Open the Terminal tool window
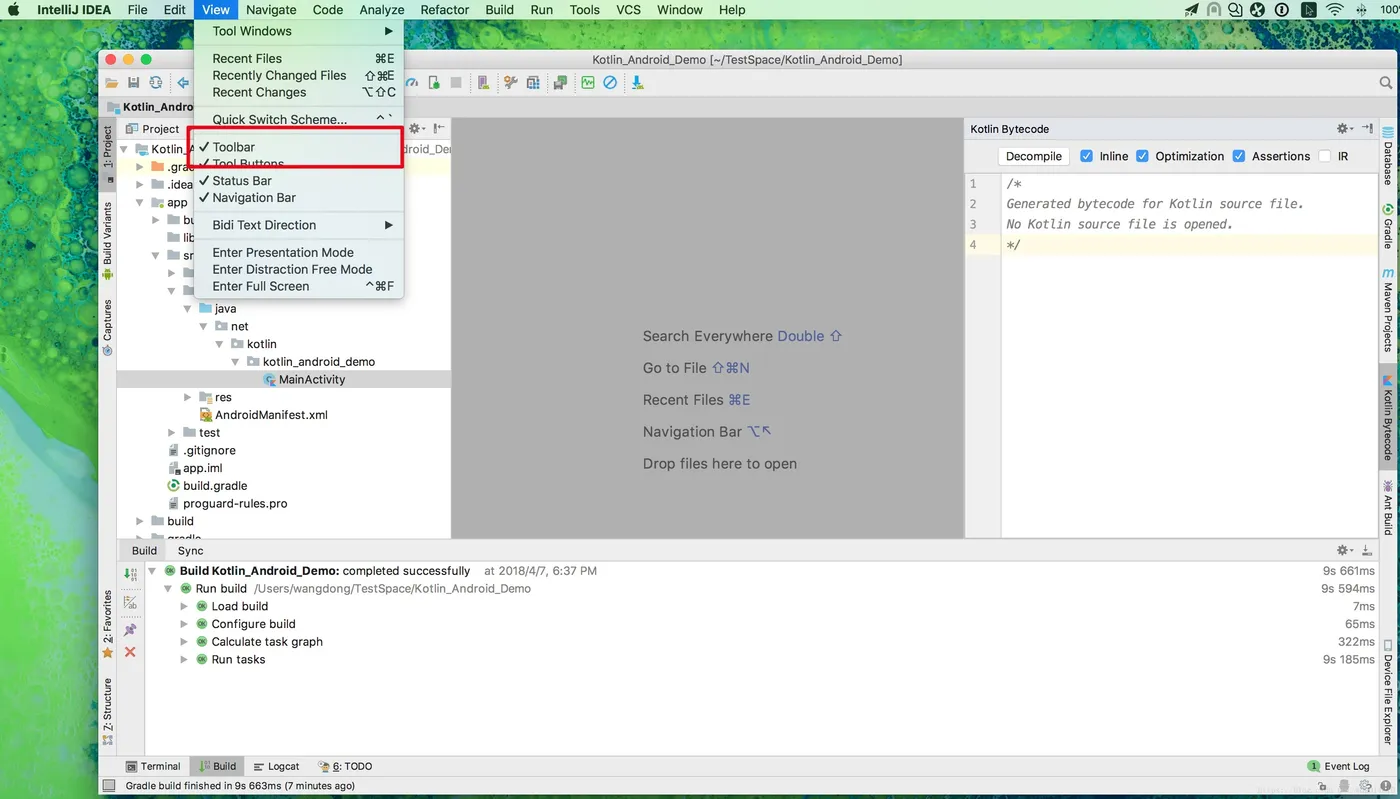The image size is (1400, 799). 153,766
